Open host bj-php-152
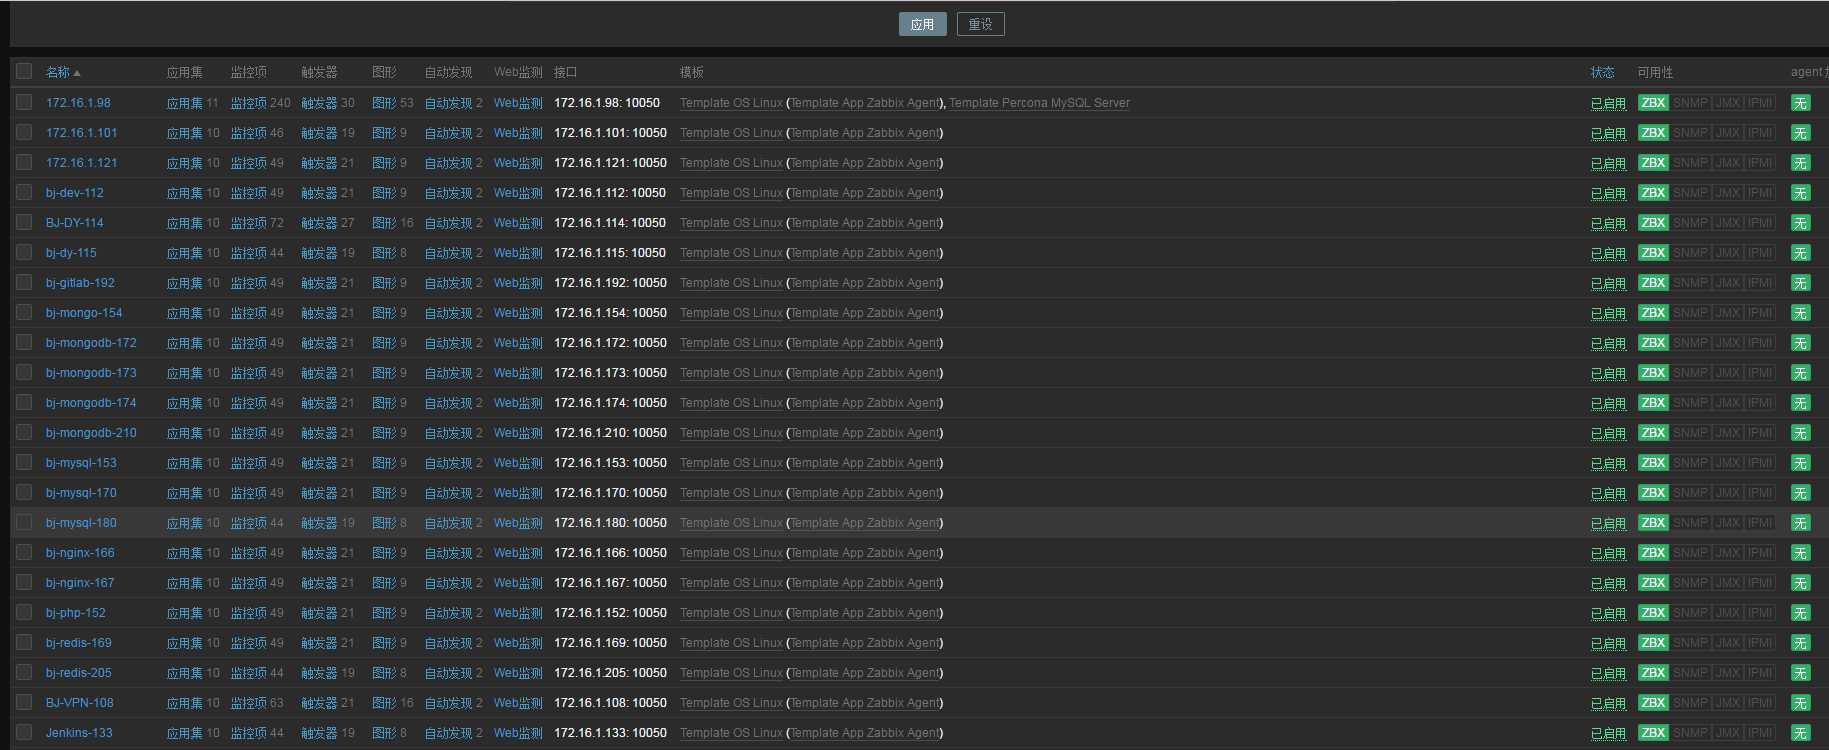1829x750 pixels. point(75,613)
